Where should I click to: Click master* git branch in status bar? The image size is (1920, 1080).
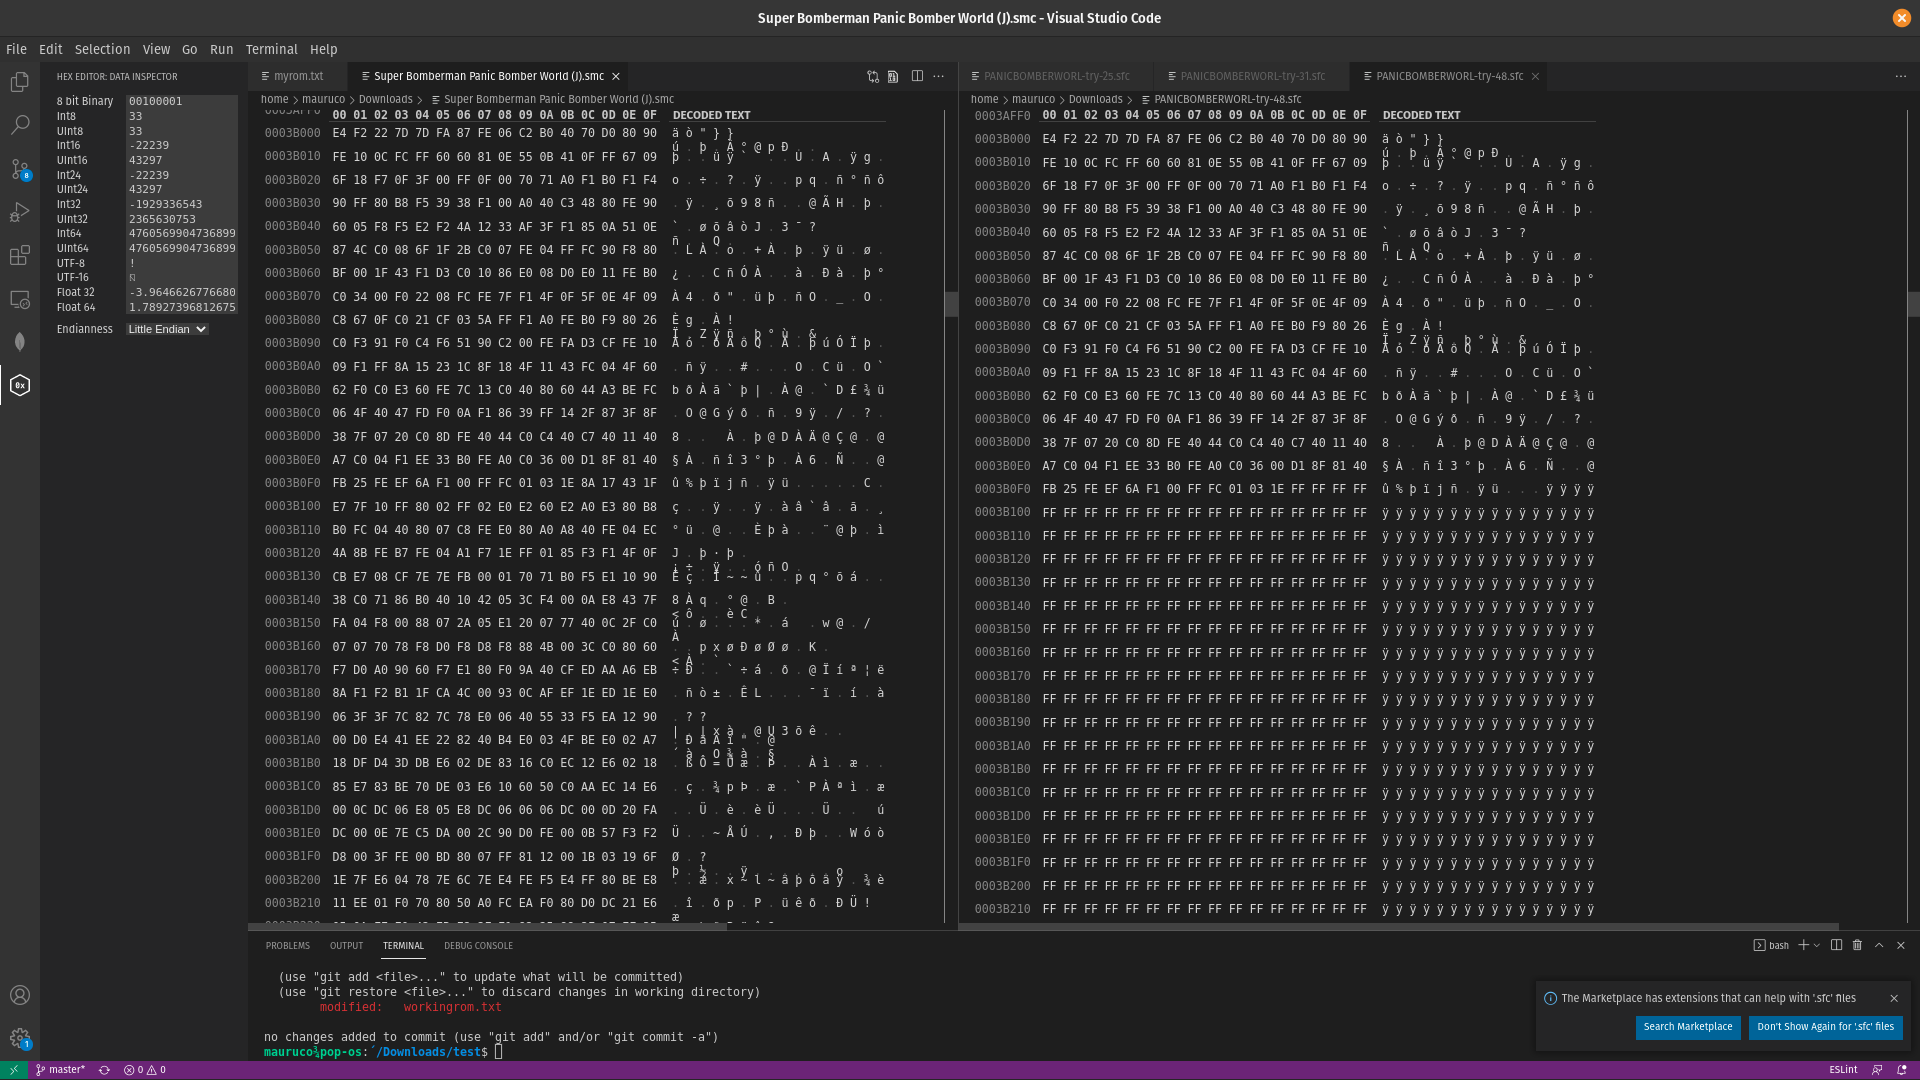(60, 1070)
